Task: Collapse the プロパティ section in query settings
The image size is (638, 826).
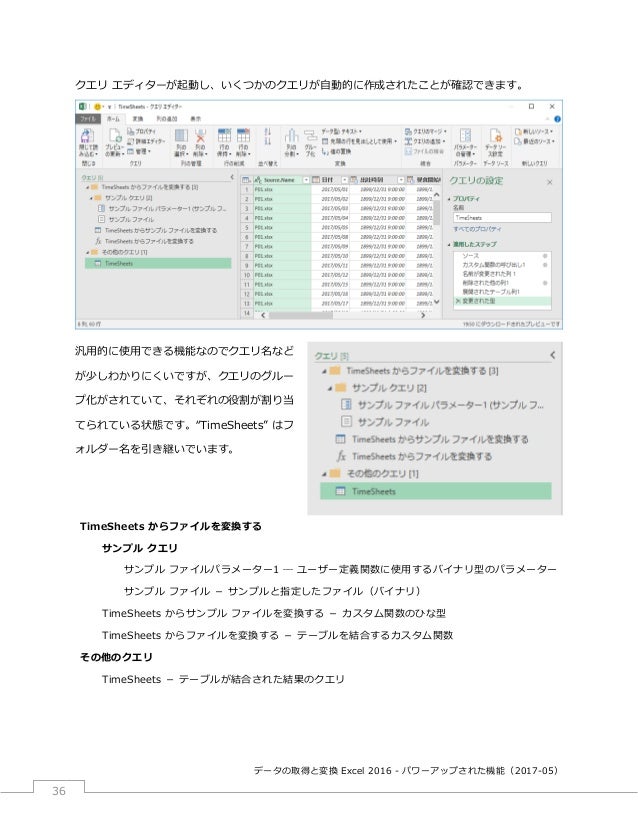Action: (449, 199)
